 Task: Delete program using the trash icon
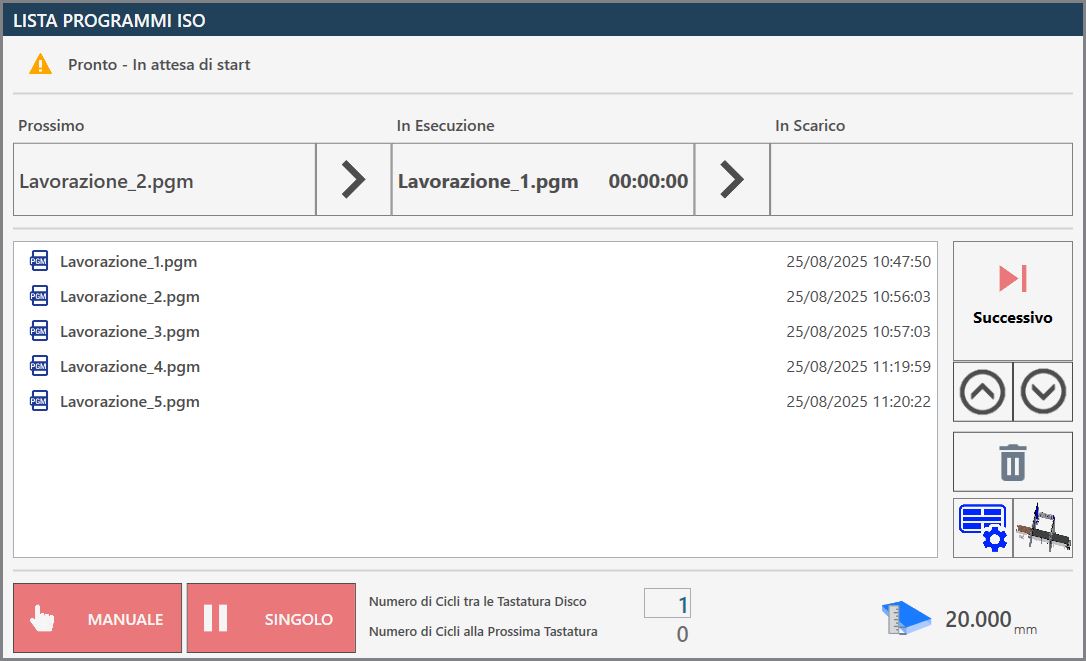tap(1013, 462)
